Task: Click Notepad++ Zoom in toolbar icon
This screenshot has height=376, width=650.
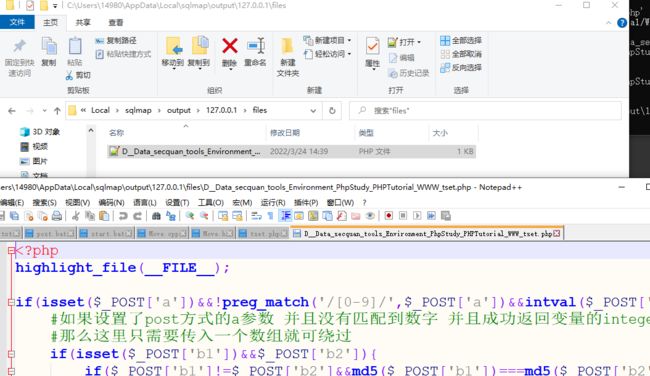Action: click(190, 216)
